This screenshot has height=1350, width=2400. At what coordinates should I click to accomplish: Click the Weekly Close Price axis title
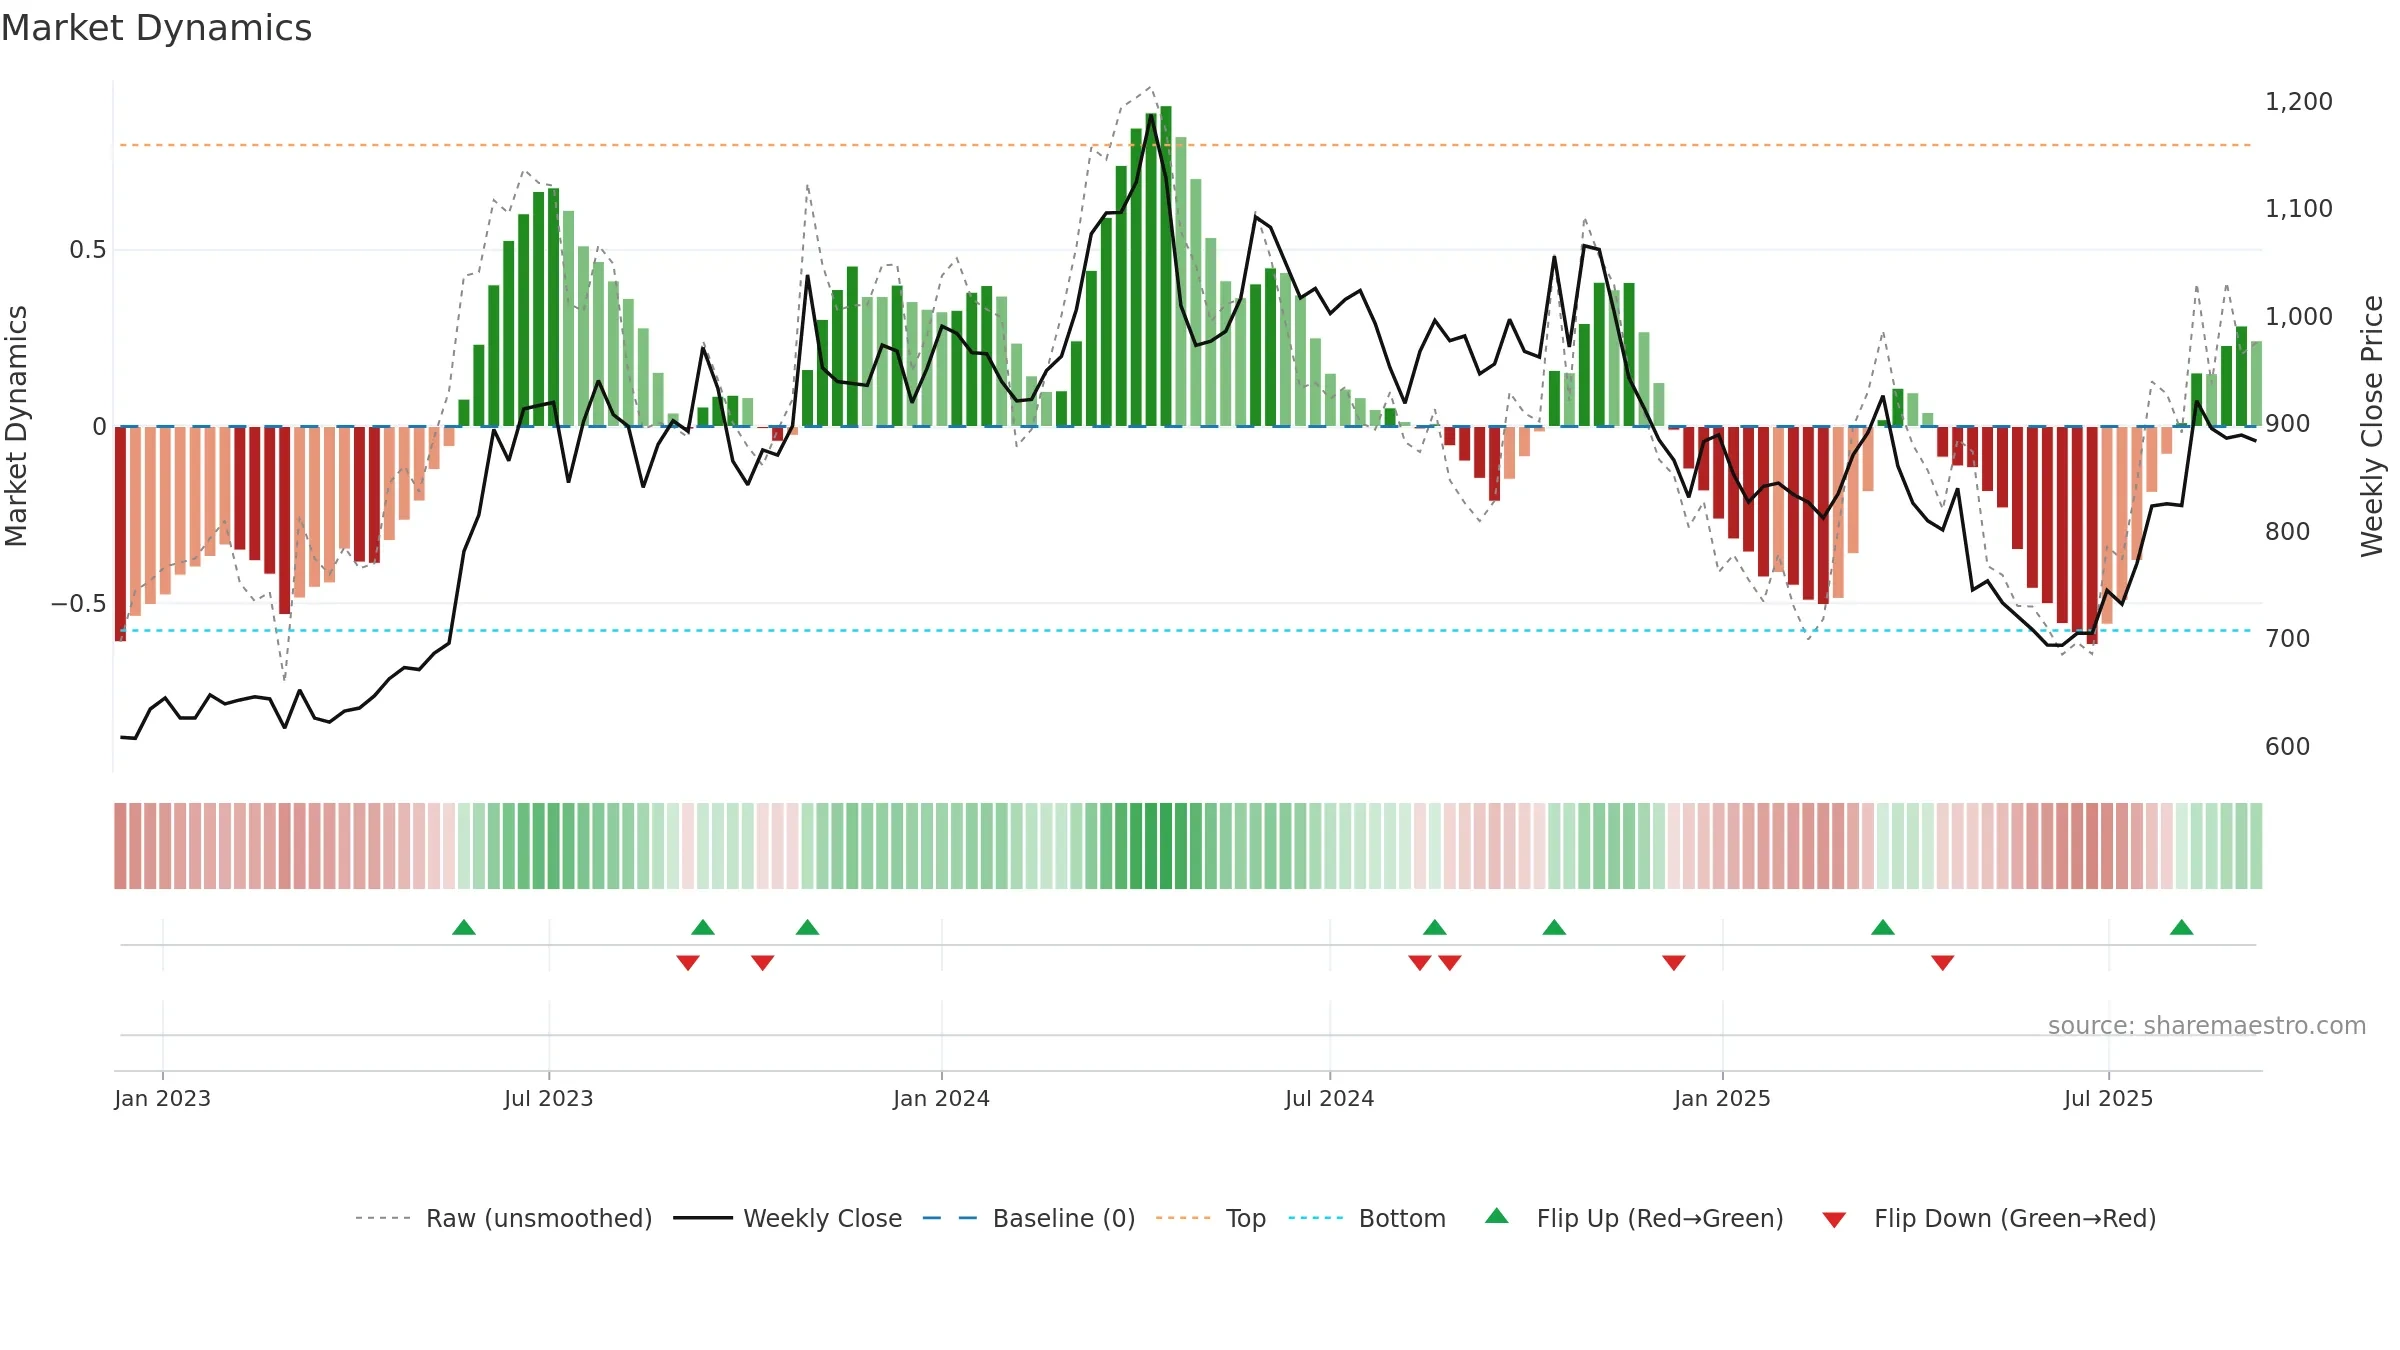[x=2372, y=426]
